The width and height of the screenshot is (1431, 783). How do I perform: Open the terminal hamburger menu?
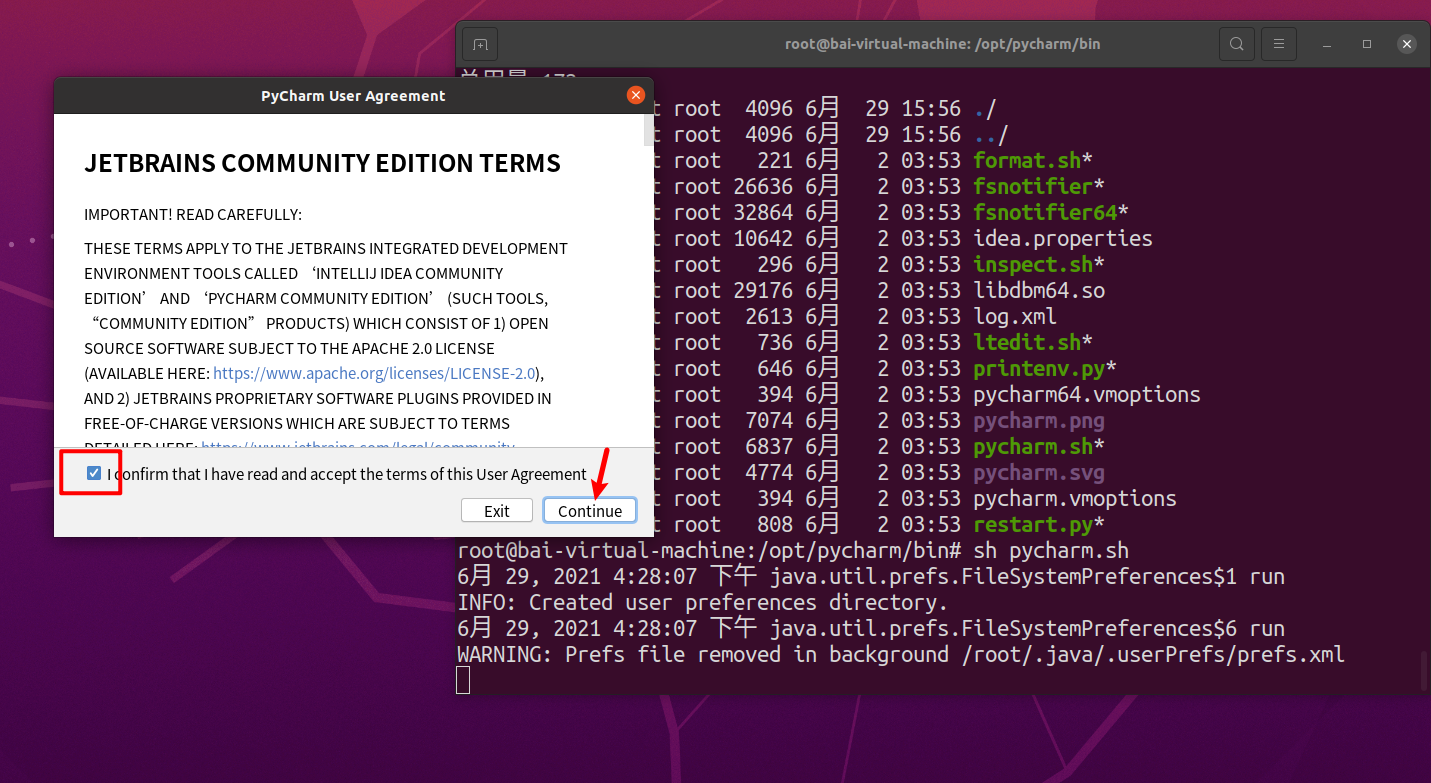1279,44
